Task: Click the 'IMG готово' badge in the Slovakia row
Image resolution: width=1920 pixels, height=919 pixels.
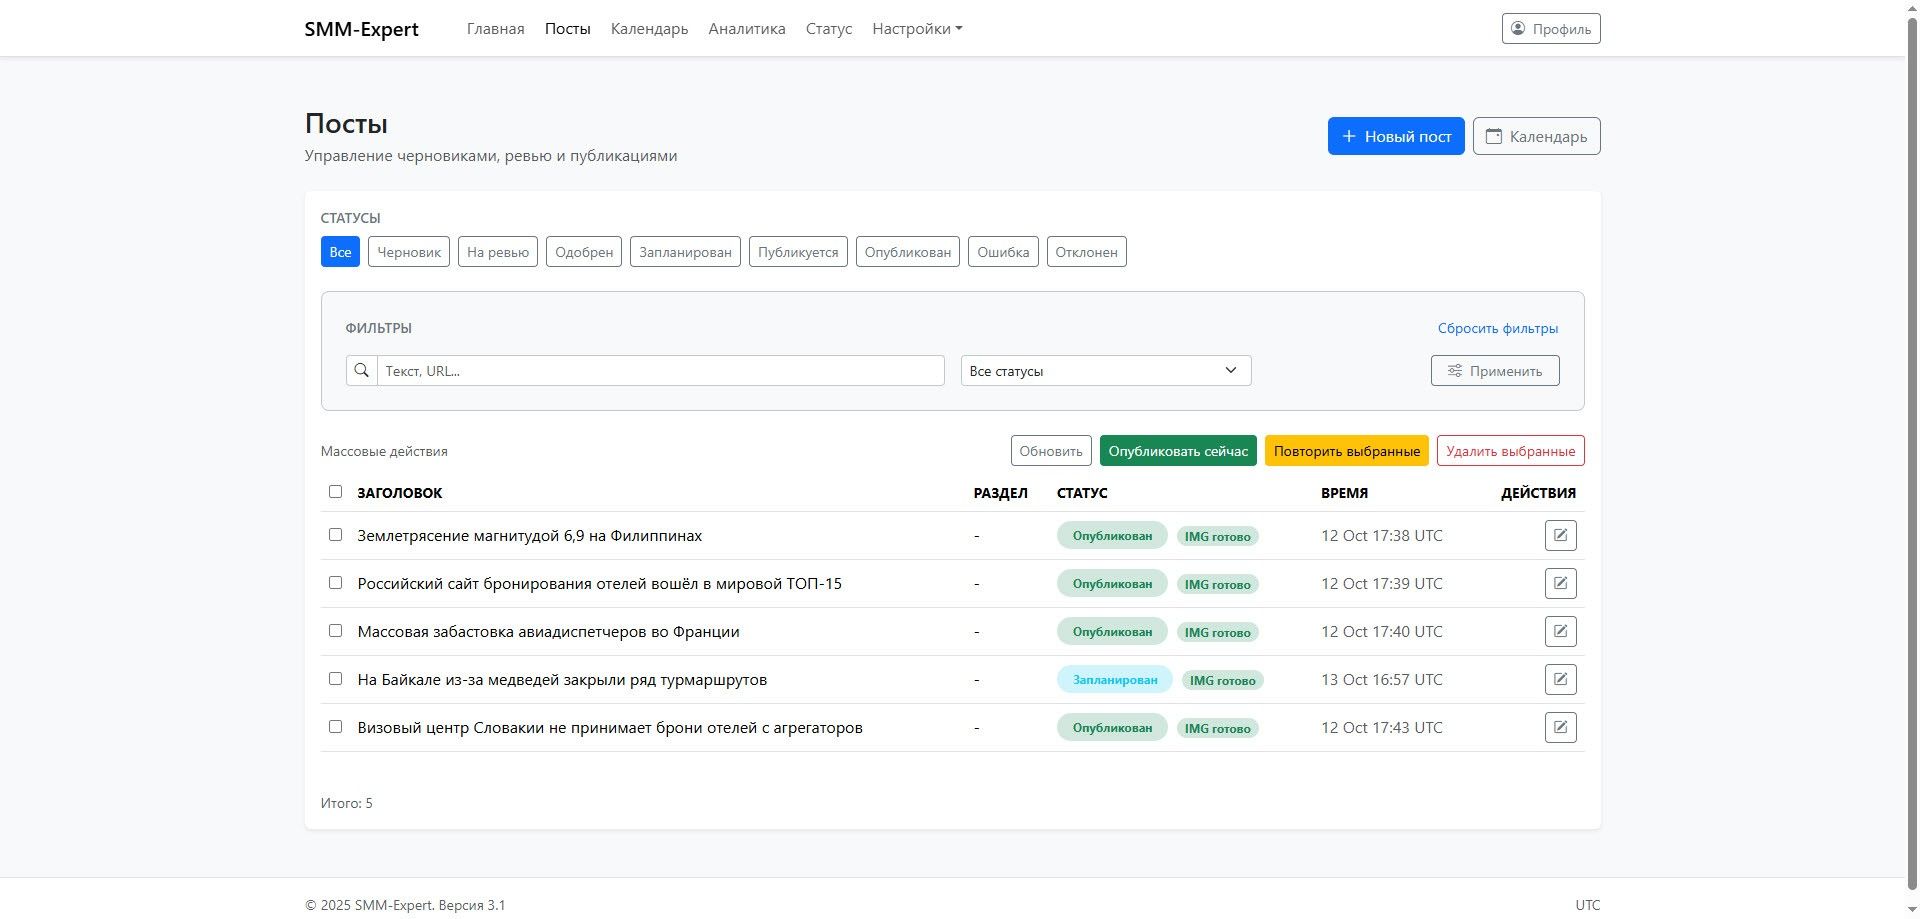Action: [1217, 728]
